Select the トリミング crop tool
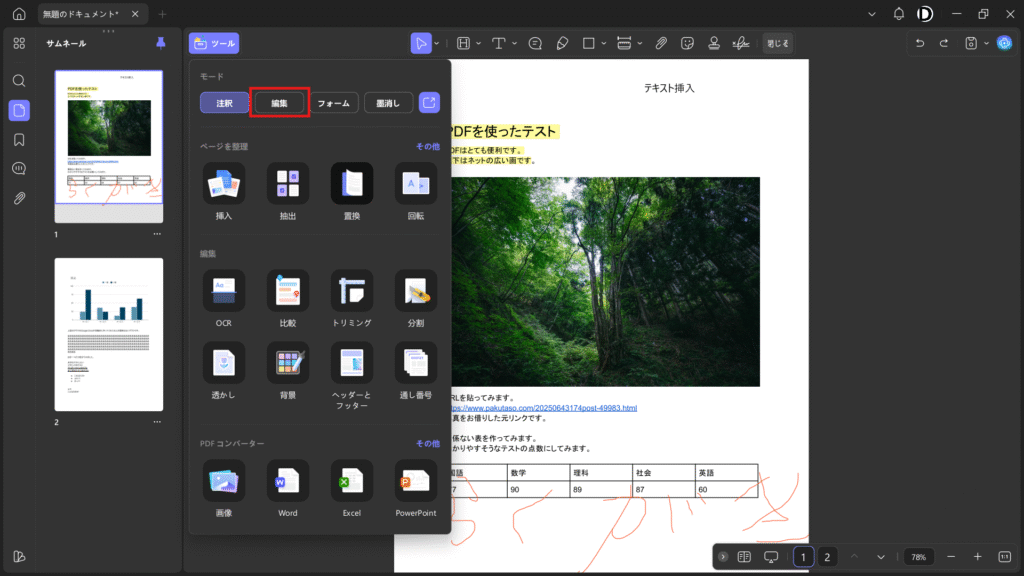This screenshot has height=576, width=1024. [x=351, y=290]
